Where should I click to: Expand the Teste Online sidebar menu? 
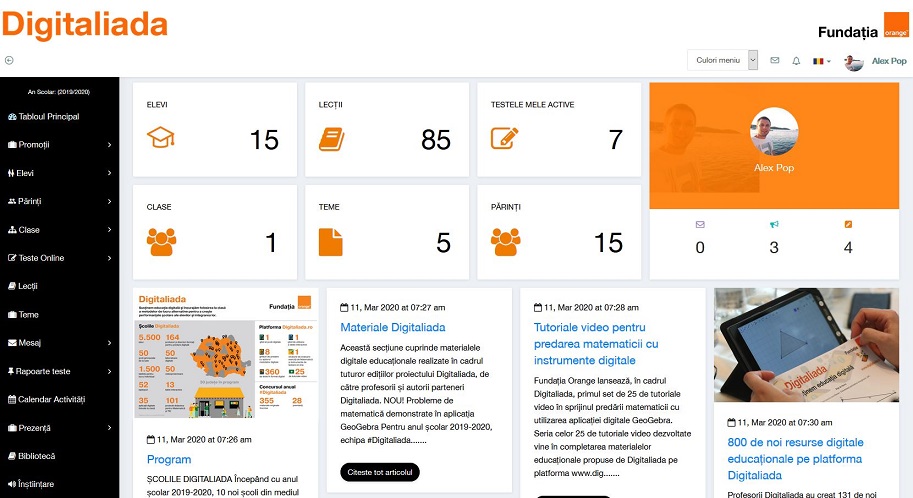click(x=59, y=258)
